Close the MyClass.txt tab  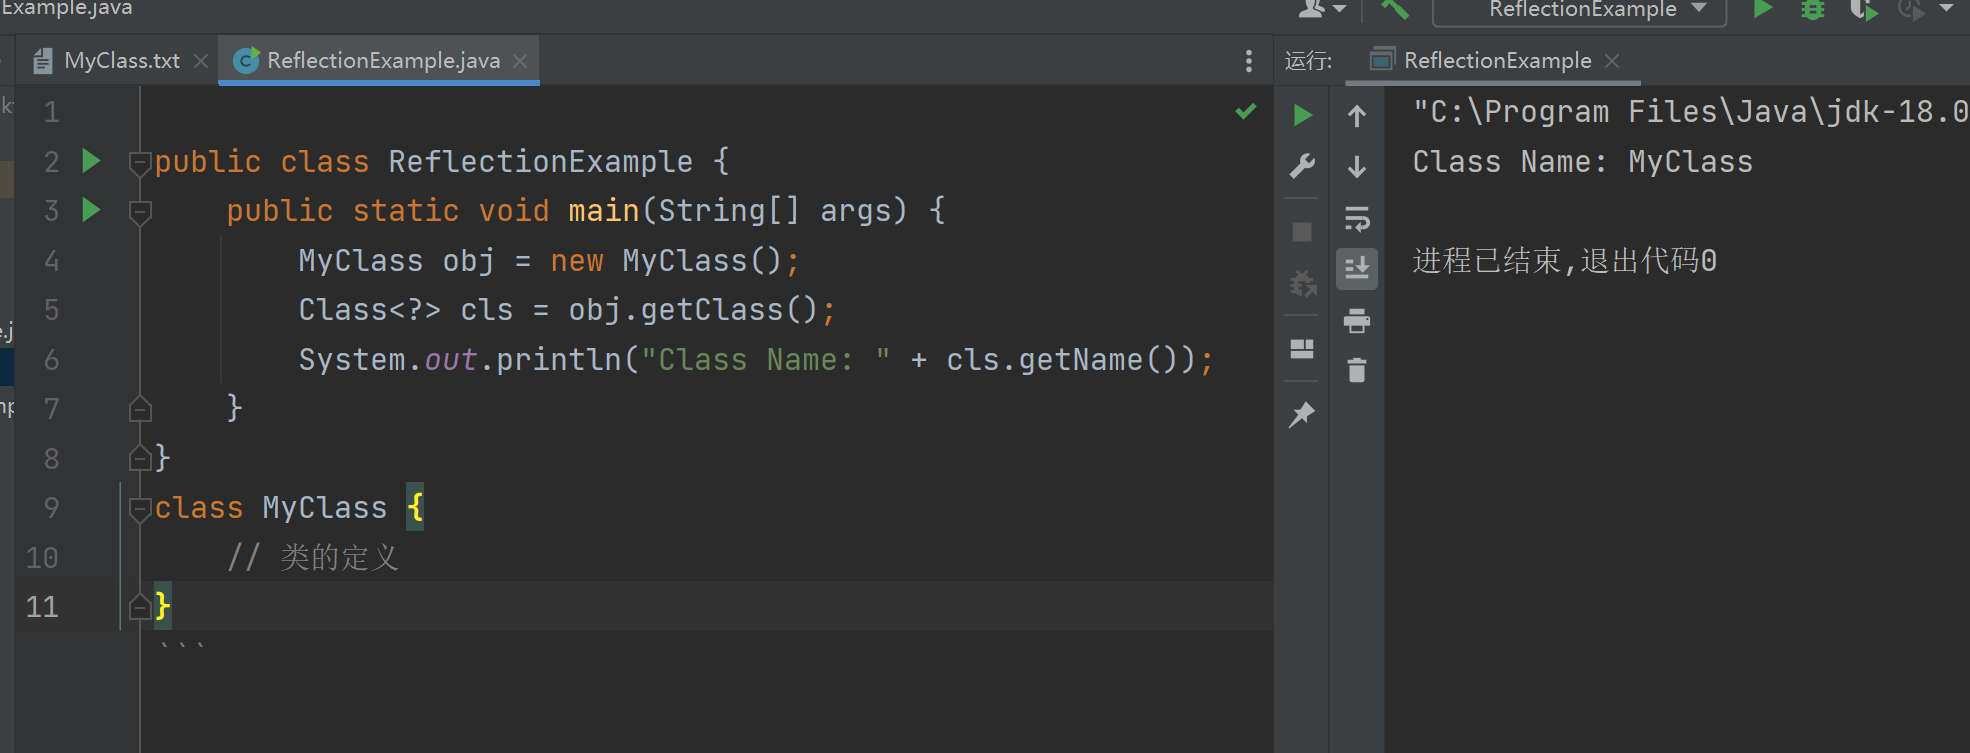click(201, 61)
